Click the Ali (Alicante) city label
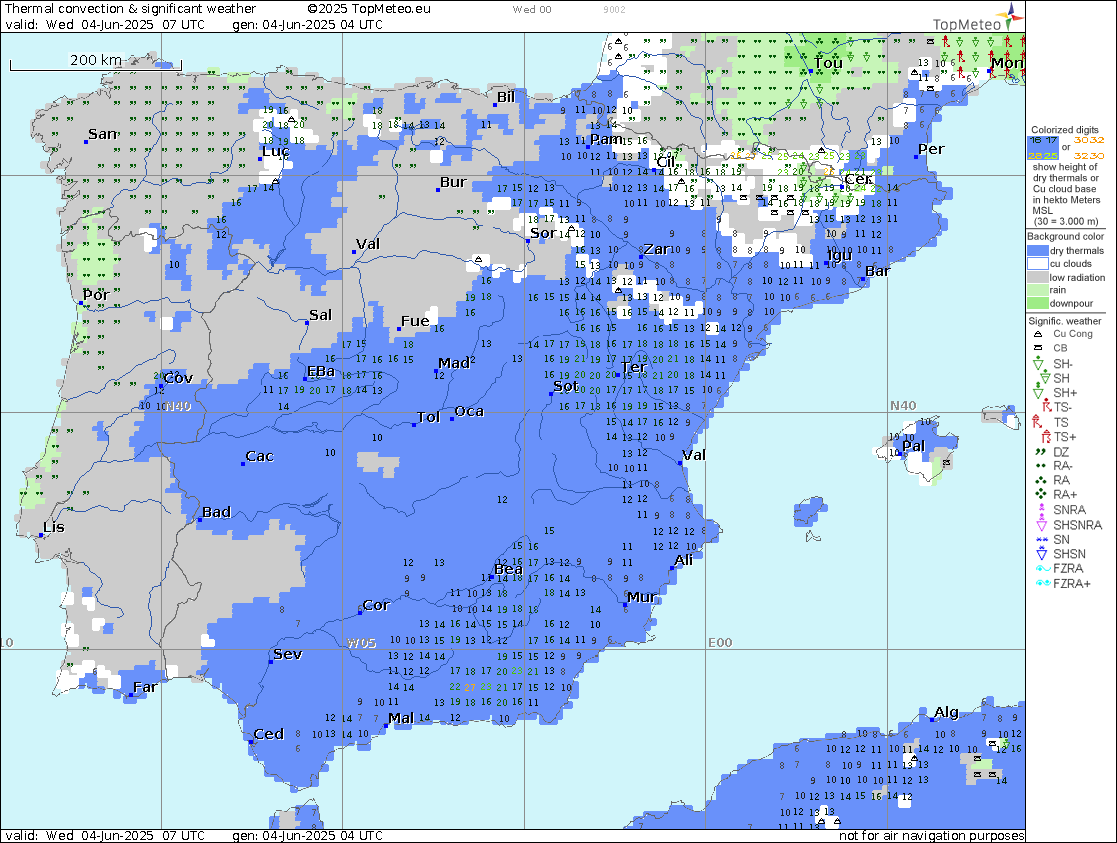The width and height of the screenshot is (1117, 843). pos(683,559)
